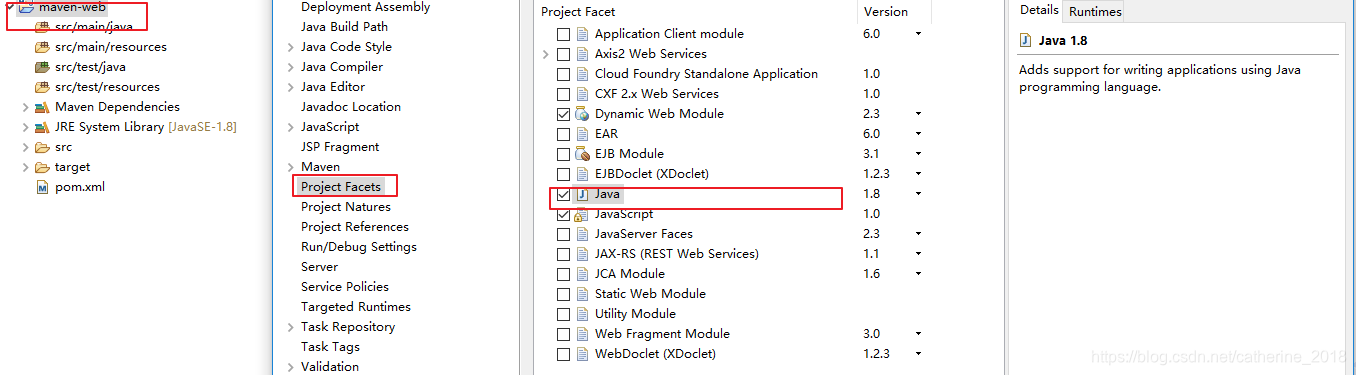Uncheck the Dynamic Web Module checkbox
The width and height of the screenshot is (1356, 375).
coord(564,114)
